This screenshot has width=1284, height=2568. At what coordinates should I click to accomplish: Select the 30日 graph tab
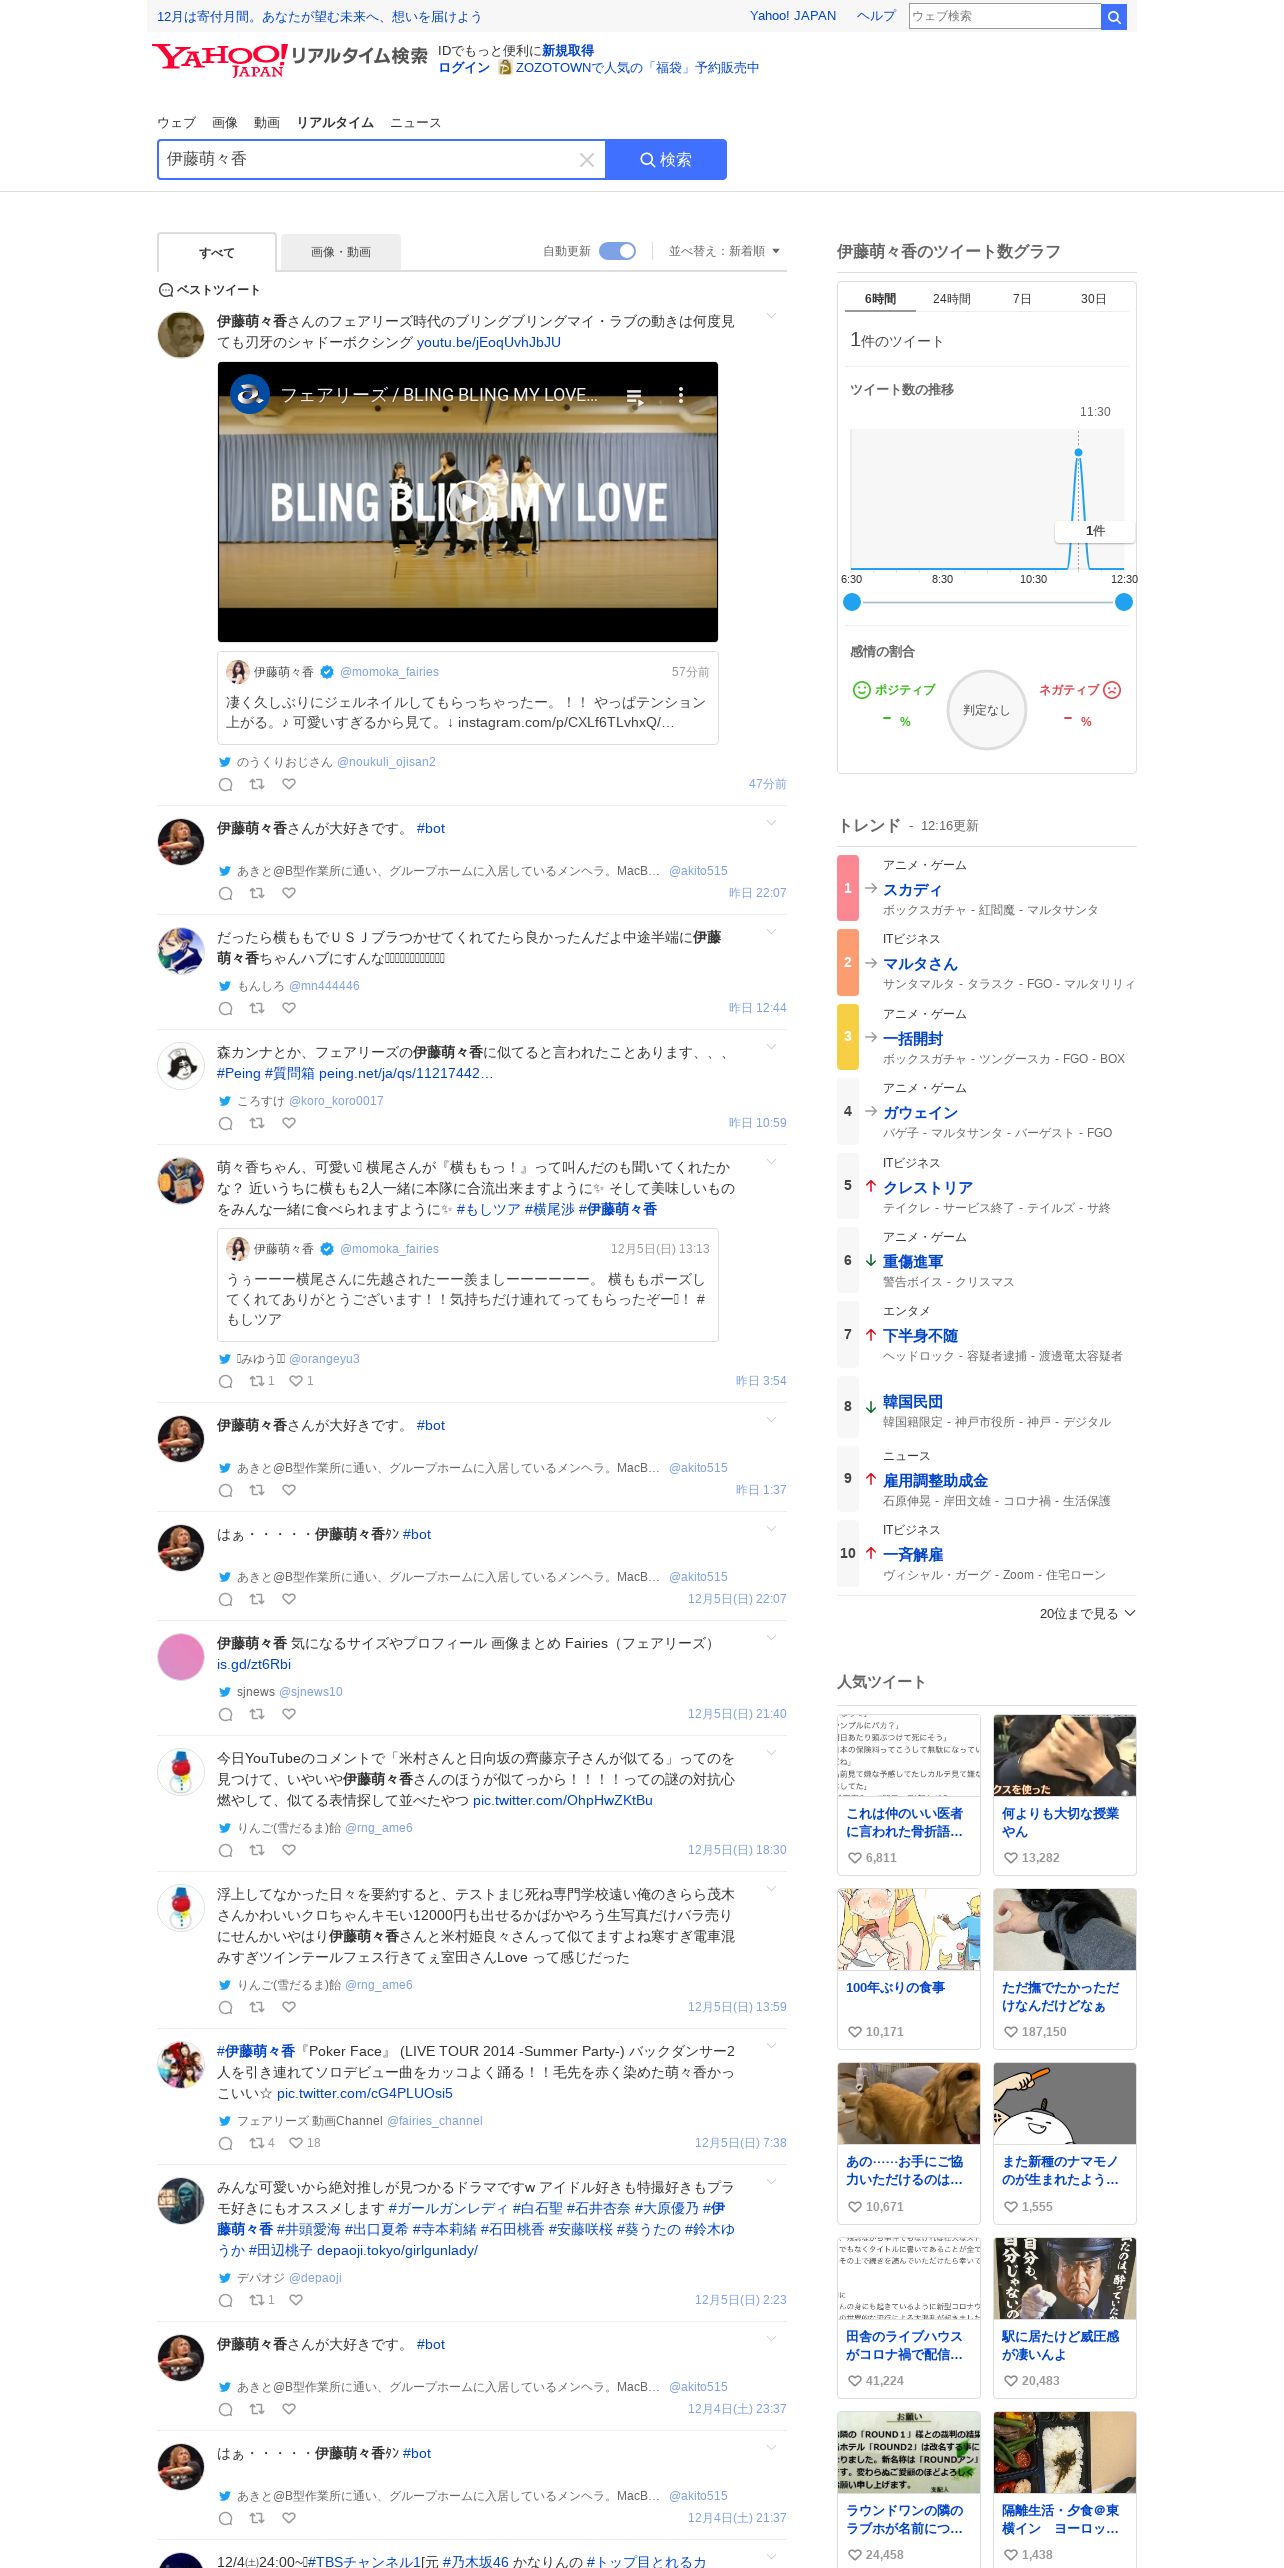1093,299
